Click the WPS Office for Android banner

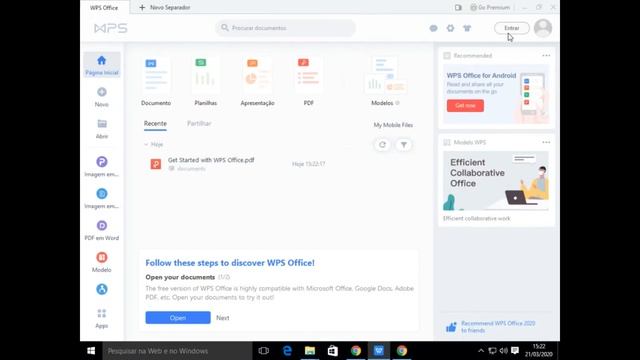pos(496,94)
